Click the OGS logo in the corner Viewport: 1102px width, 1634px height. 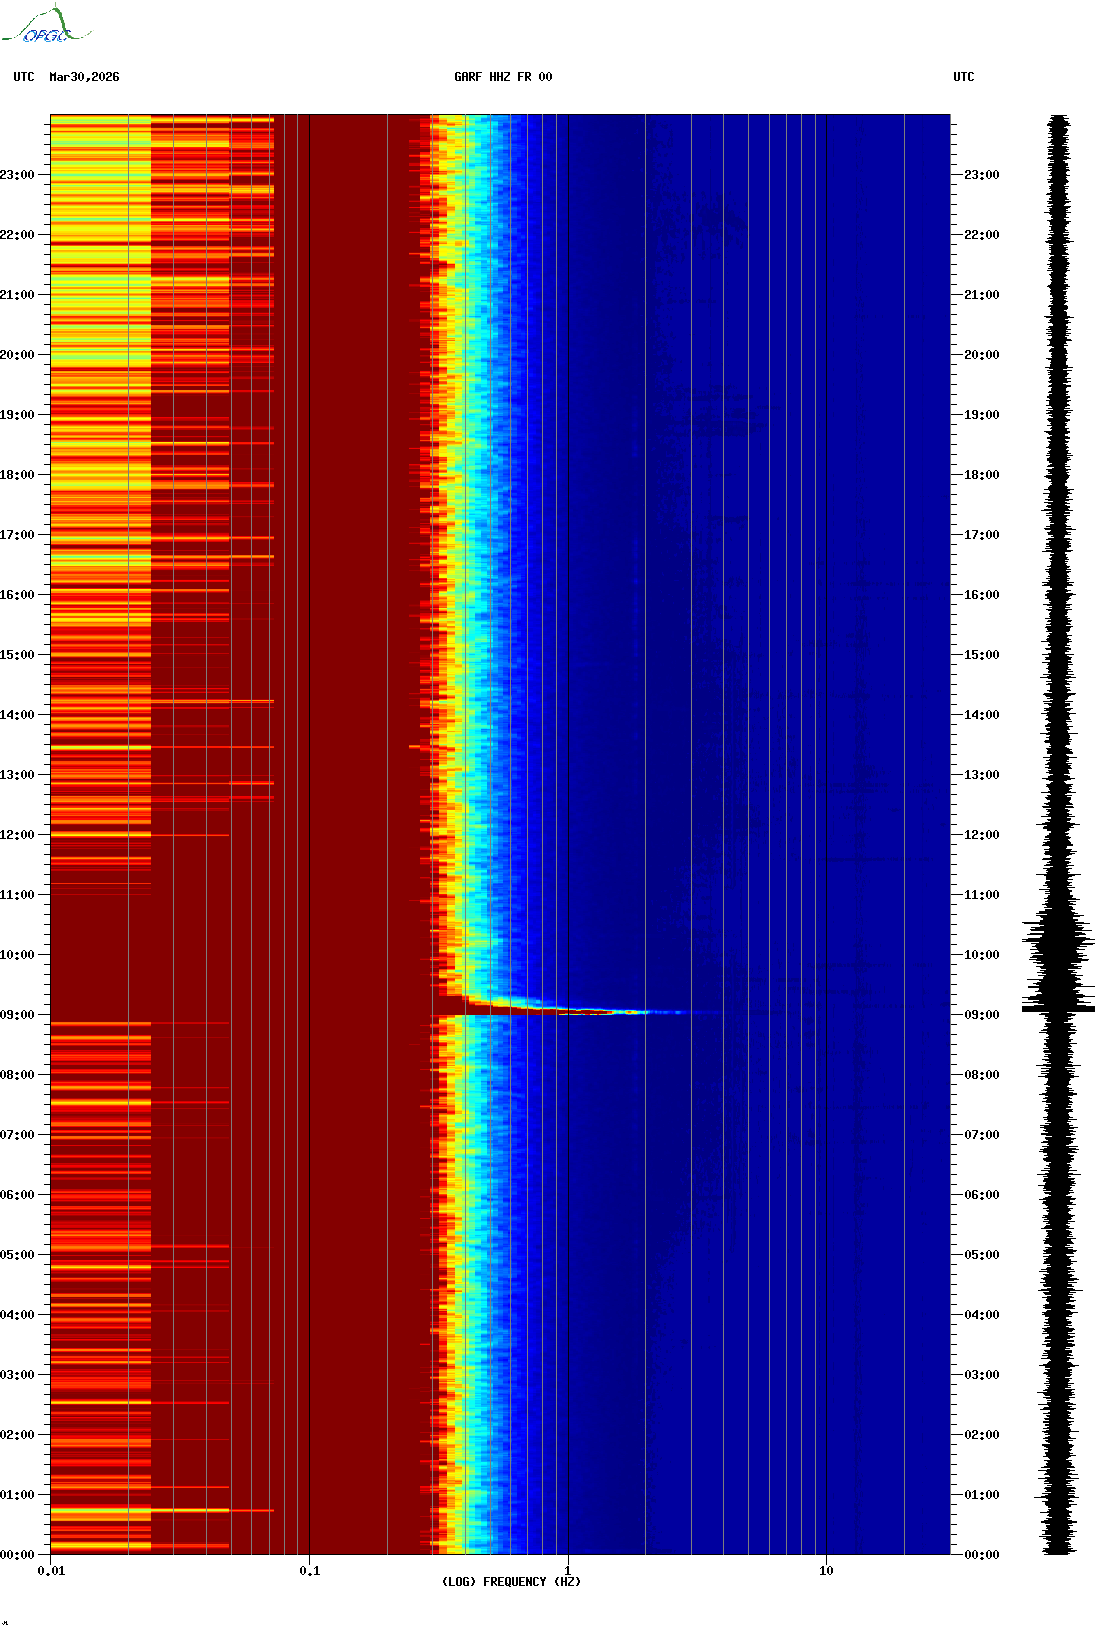(46, 25)
